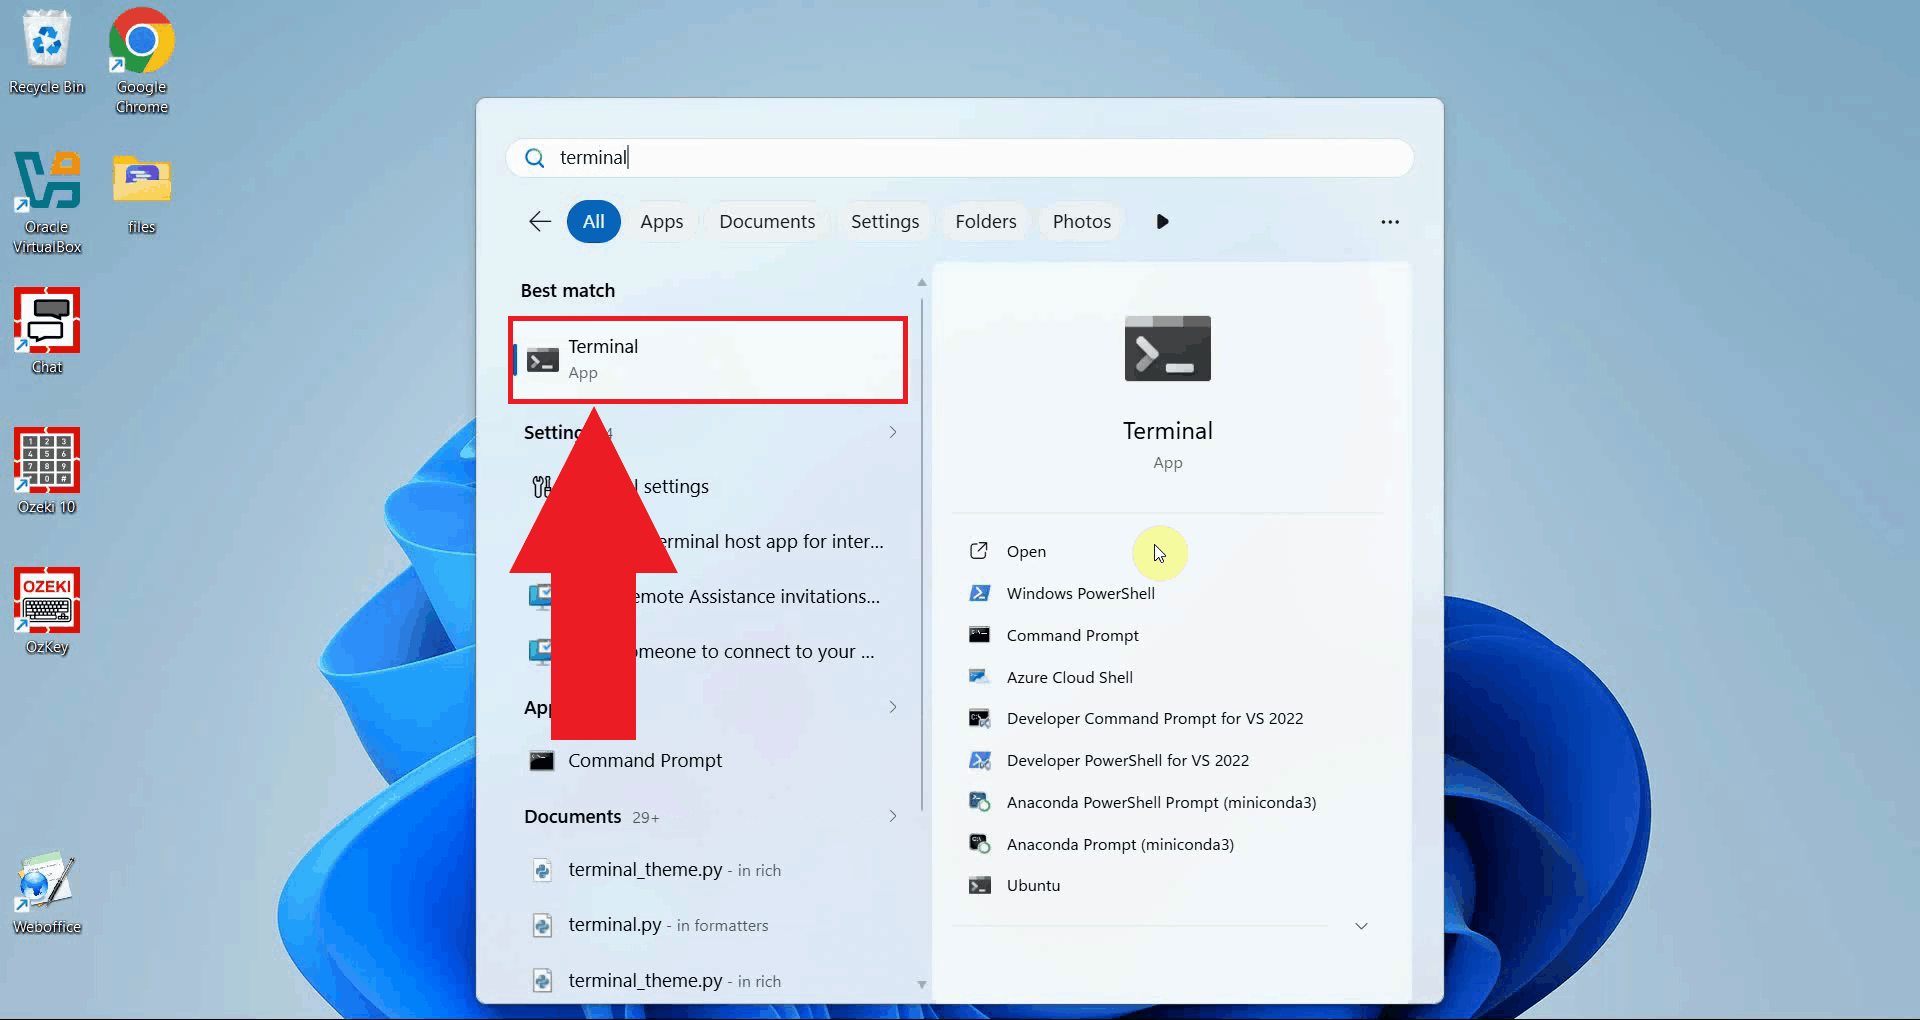This screenshot has height=1020, width=1920.
Task: Click the results list scroll-down arrow
Action: coord(922,985)
